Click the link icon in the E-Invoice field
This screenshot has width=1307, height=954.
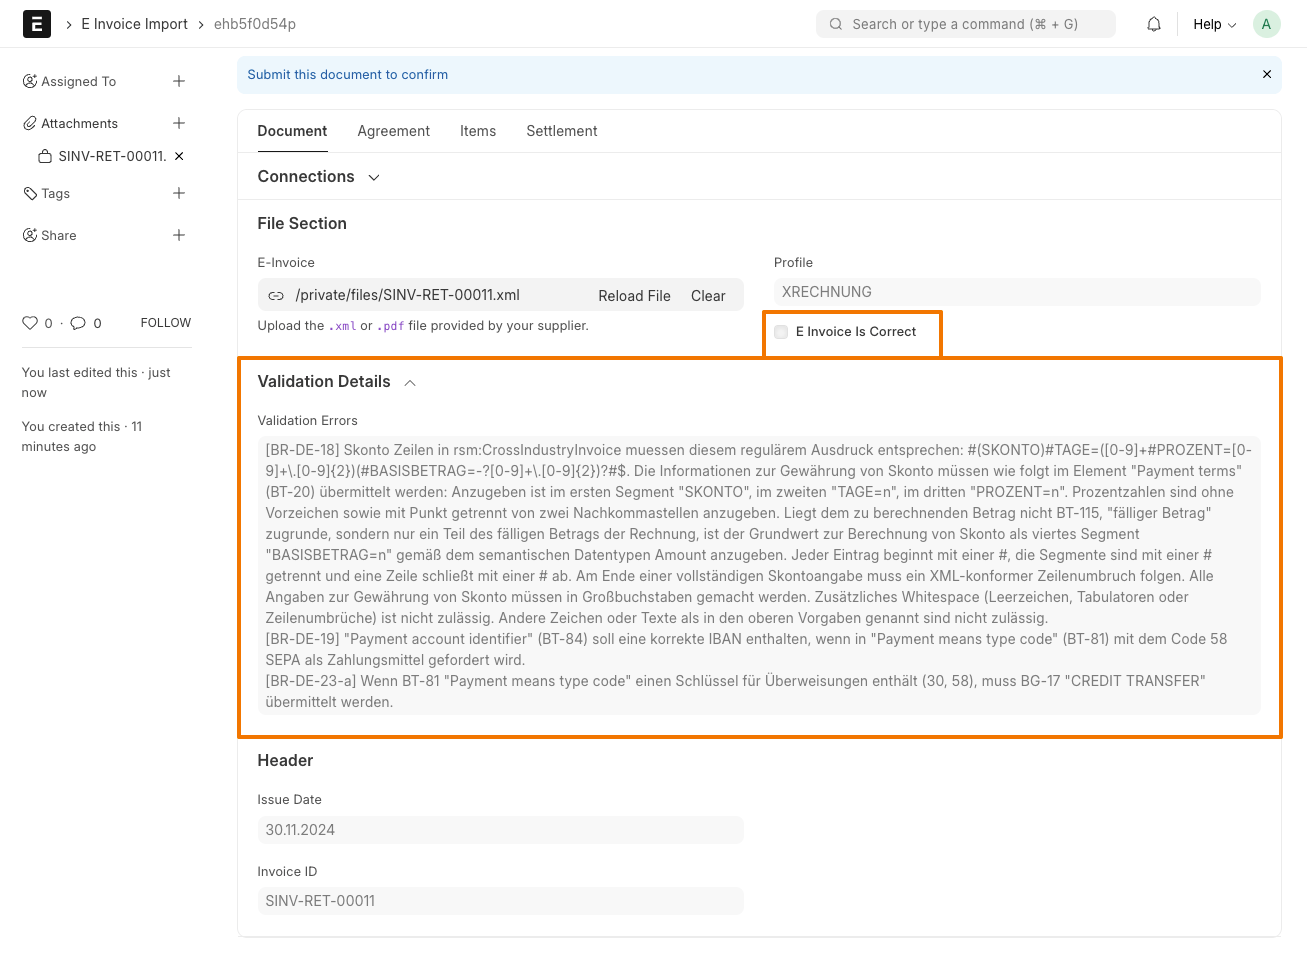click(x=276, y=295)
